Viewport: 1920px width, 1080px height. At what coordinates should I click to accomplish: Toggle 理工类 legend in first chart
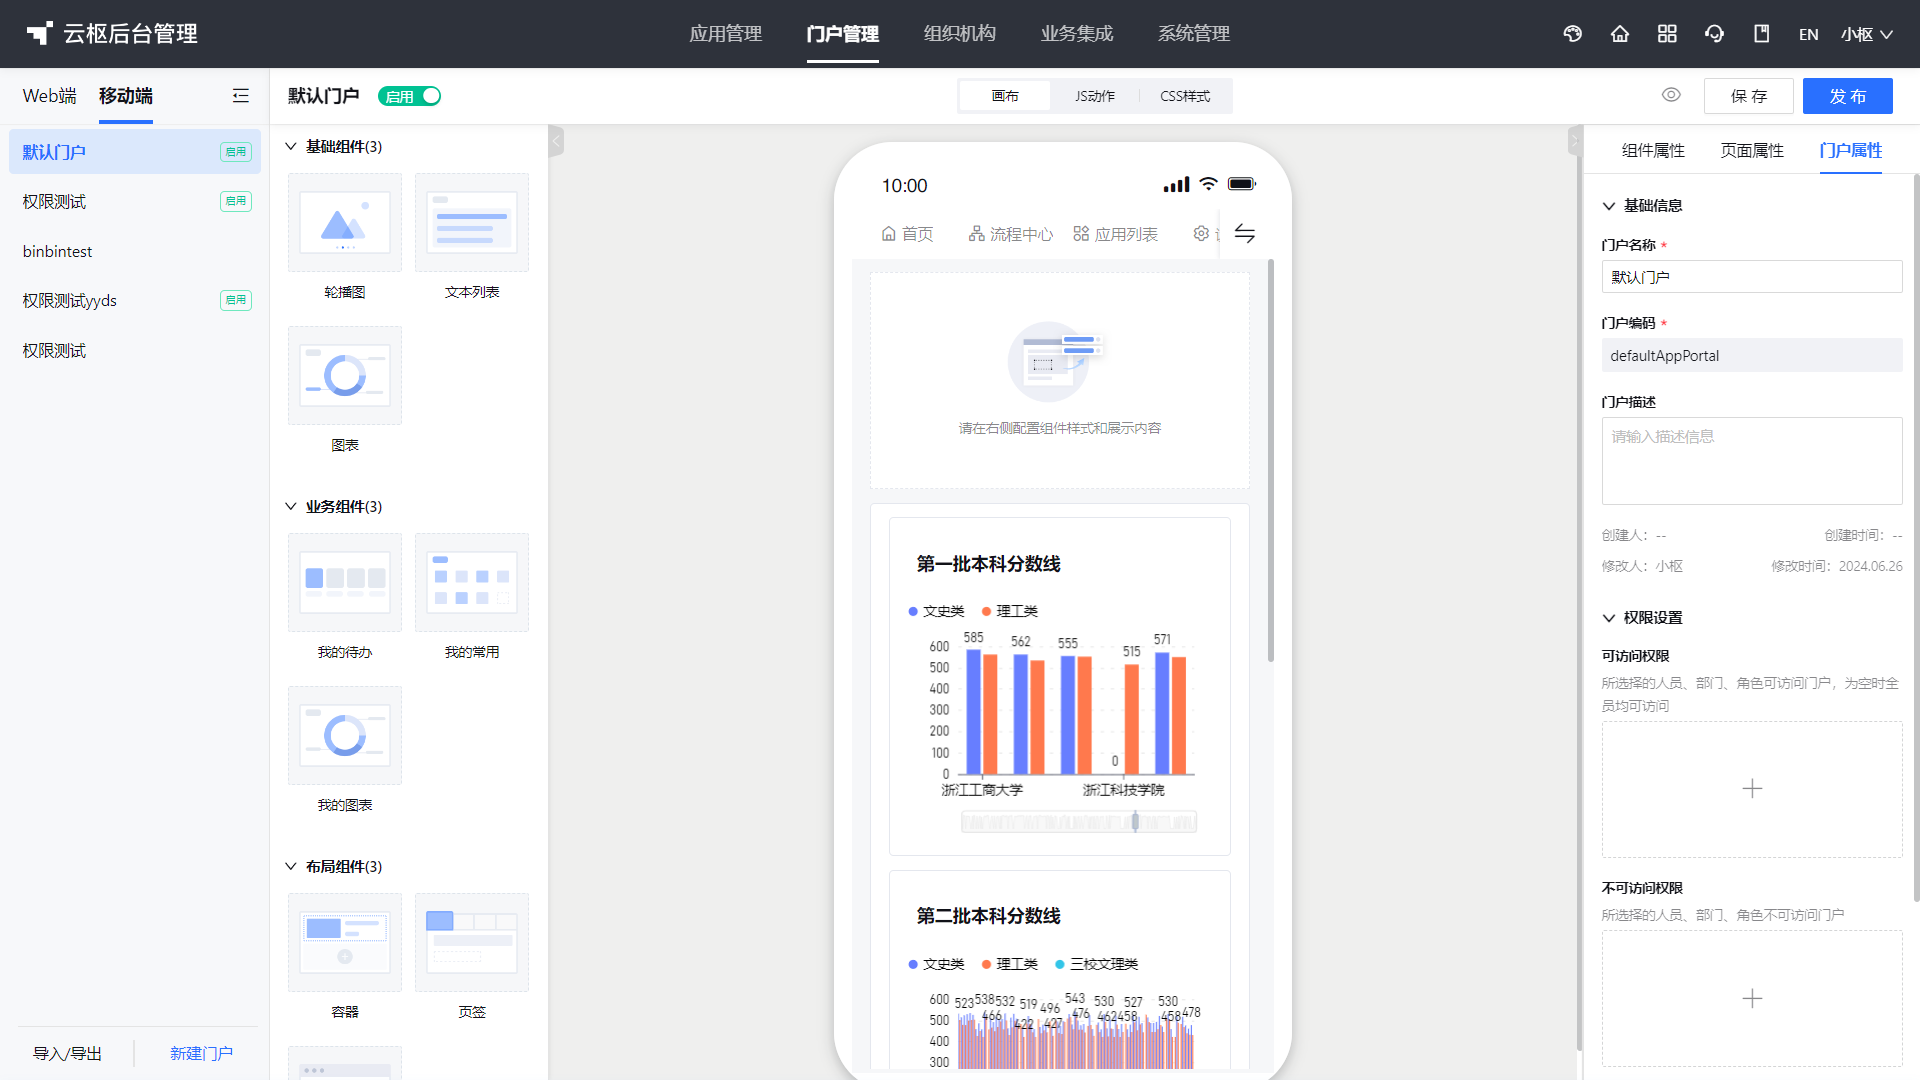coord(1010,611)
